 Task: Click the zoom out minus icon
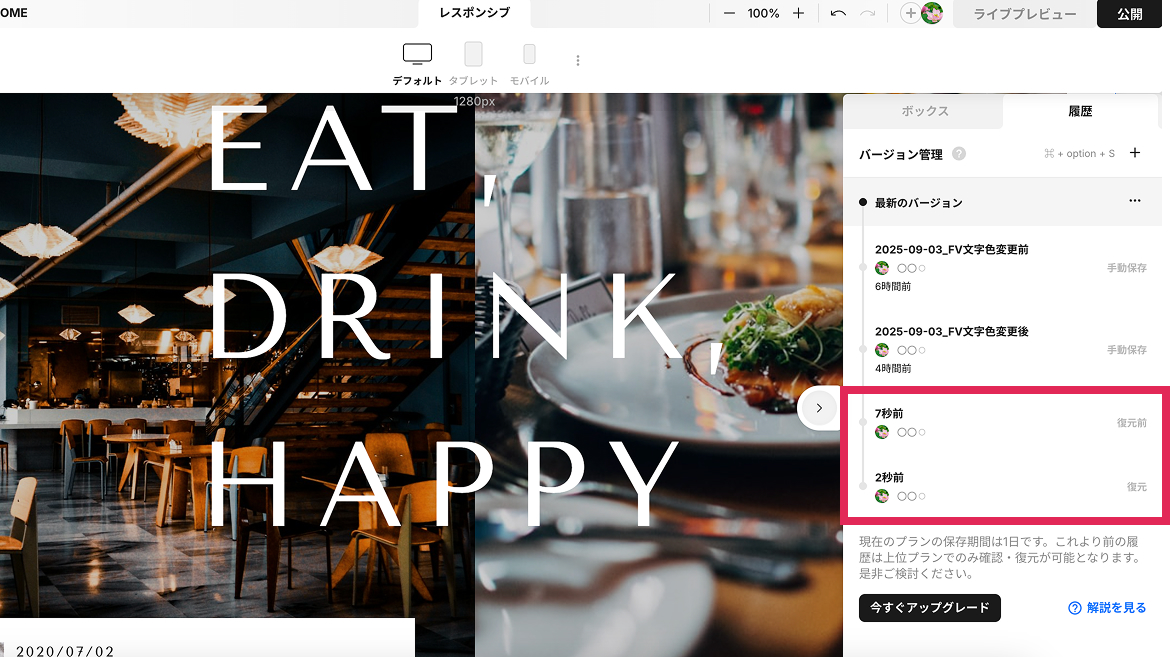pos(729,14)
